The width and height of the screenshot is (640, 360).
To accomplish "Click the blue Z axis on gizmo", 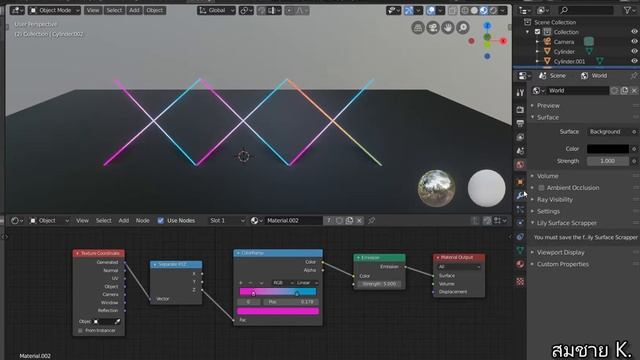I will pos(487,26).
